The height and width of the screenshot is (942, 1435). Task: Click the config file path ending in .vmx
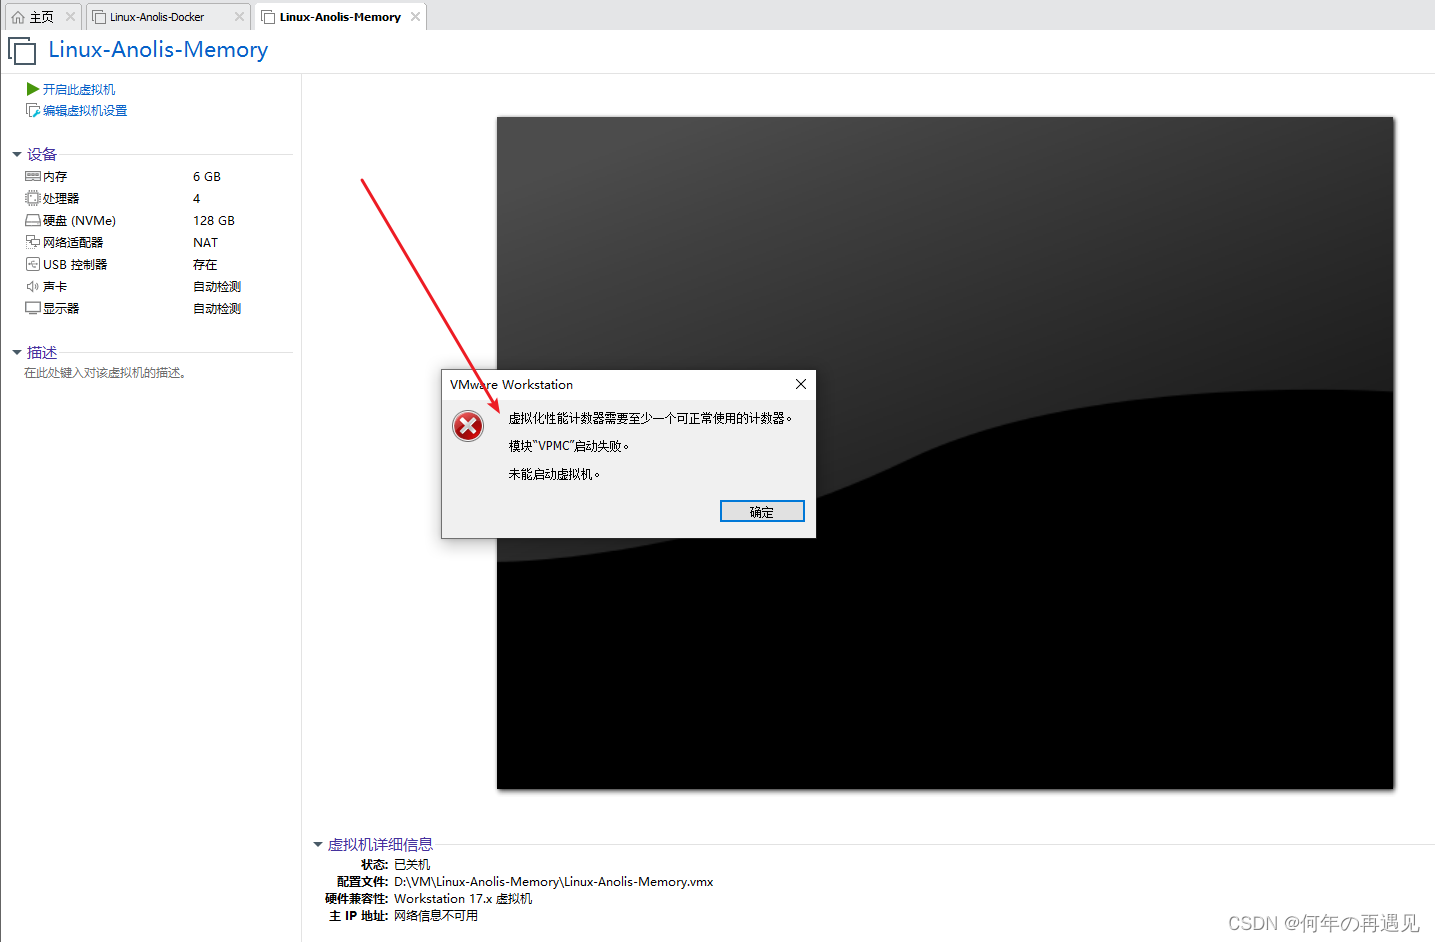[554, 881]
